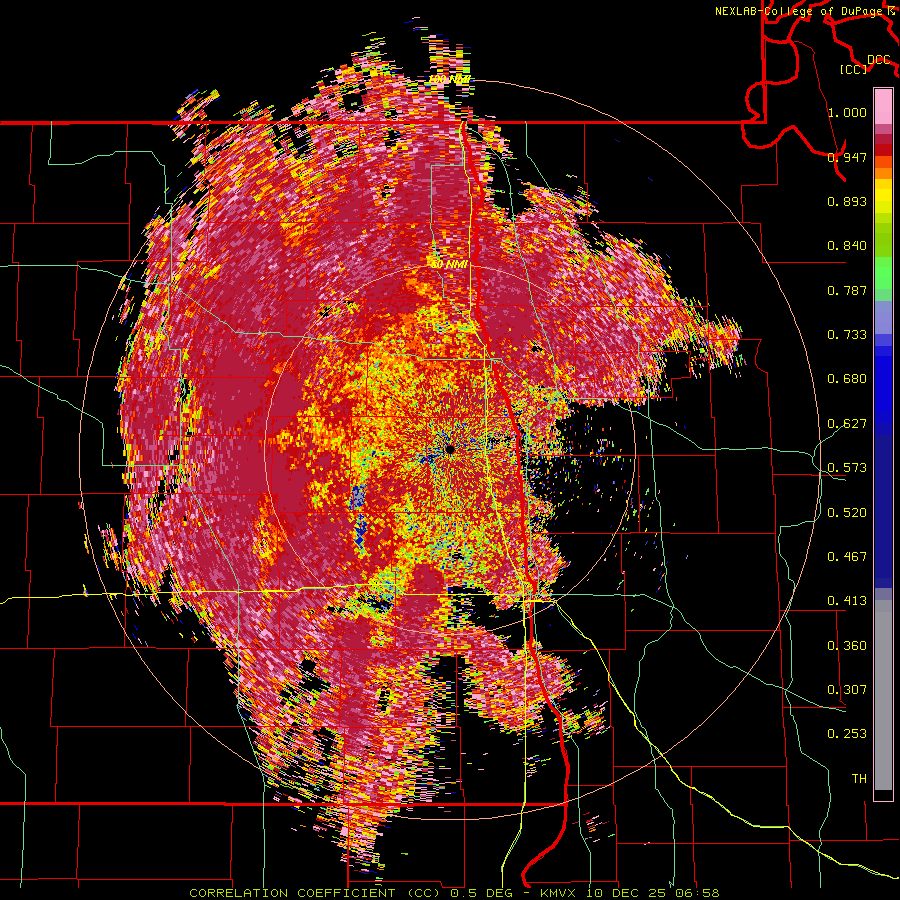
Task: Pick the pink top segment of the color bar
Action: (x=883, y=106)
